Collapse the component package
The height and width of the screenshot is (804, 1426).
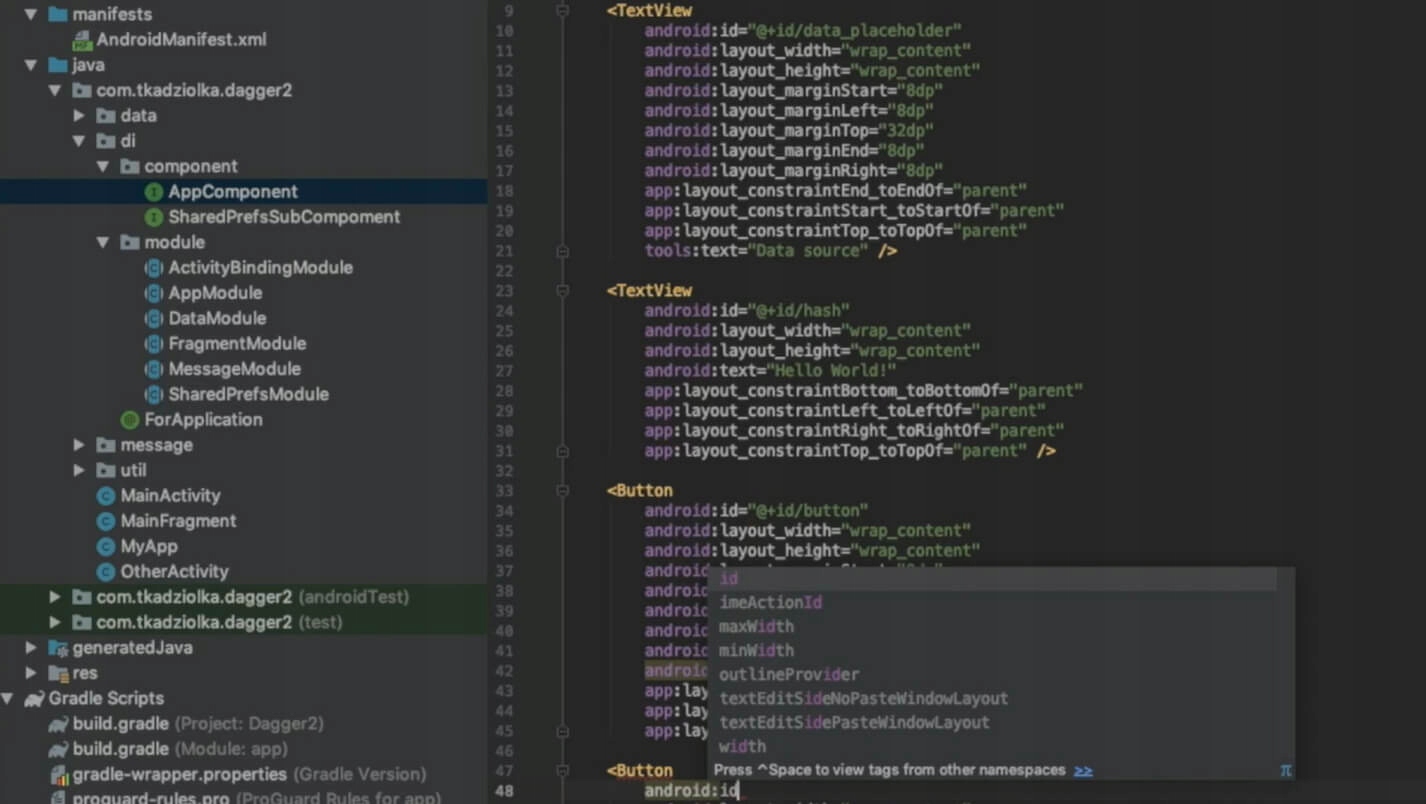[103, 167]
